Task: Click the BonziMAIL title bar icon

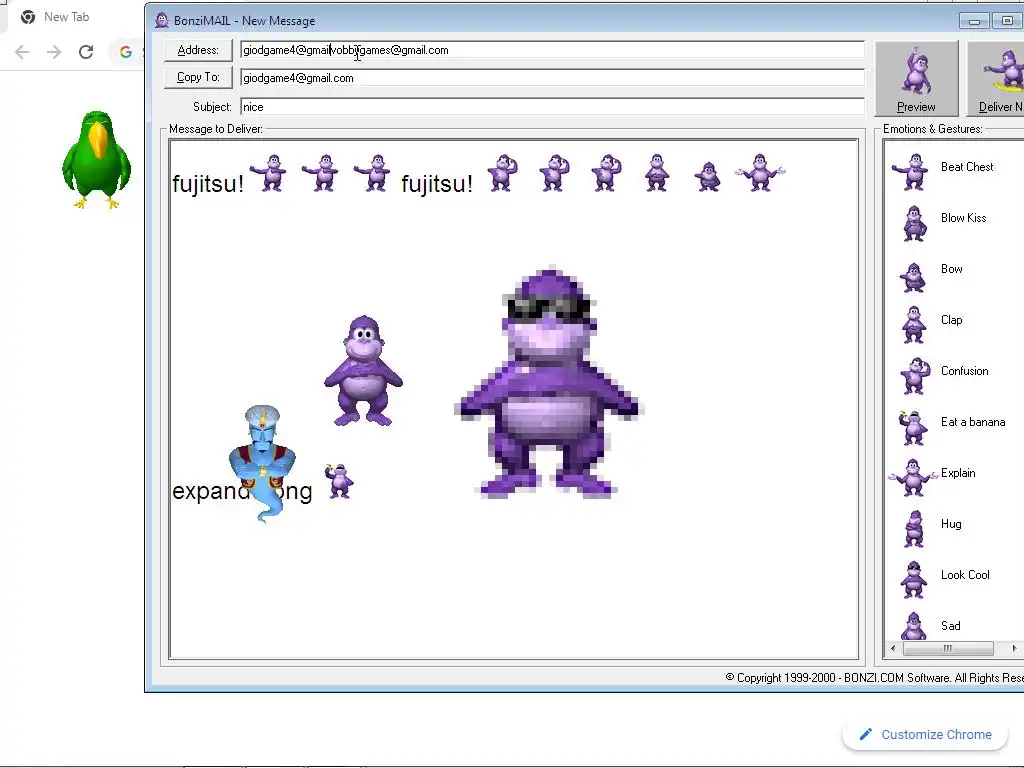Action: 161,20
